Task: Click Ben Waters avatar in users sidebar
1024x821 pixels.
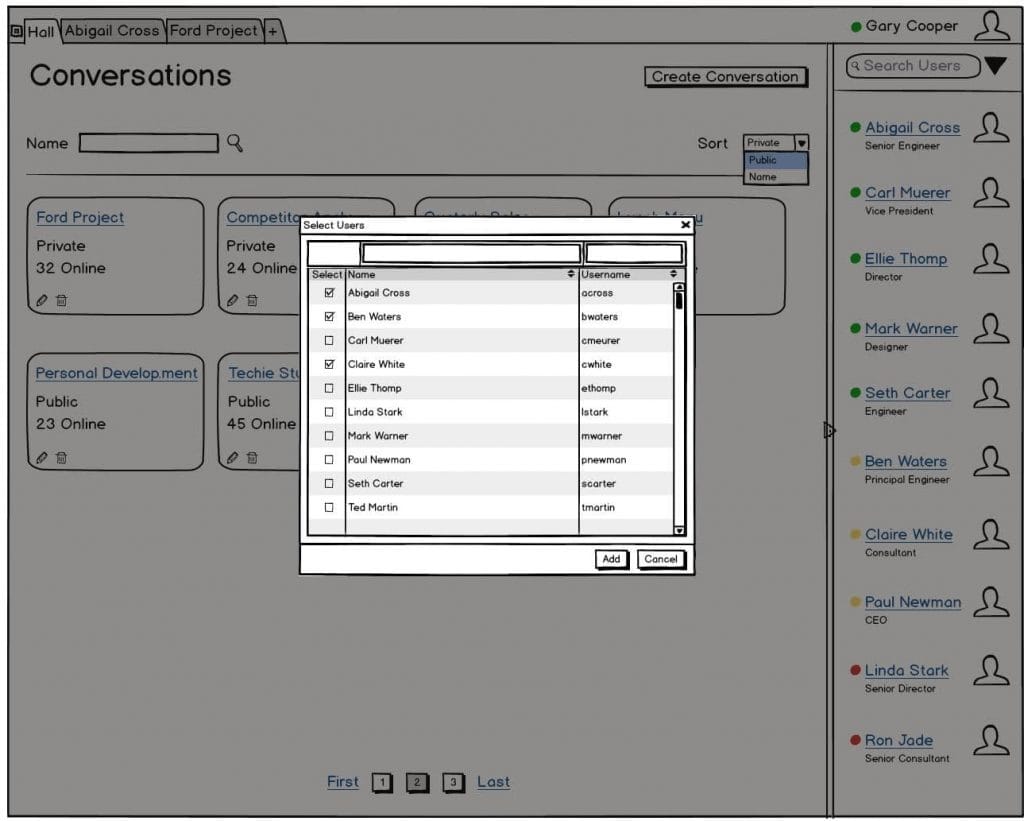Action: point(991,462)
